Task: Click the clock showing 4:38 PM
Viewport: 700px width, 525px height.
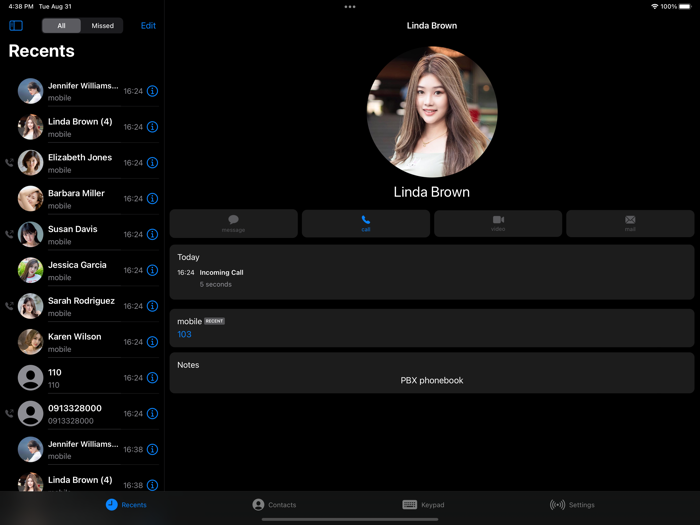Action: 21,6
